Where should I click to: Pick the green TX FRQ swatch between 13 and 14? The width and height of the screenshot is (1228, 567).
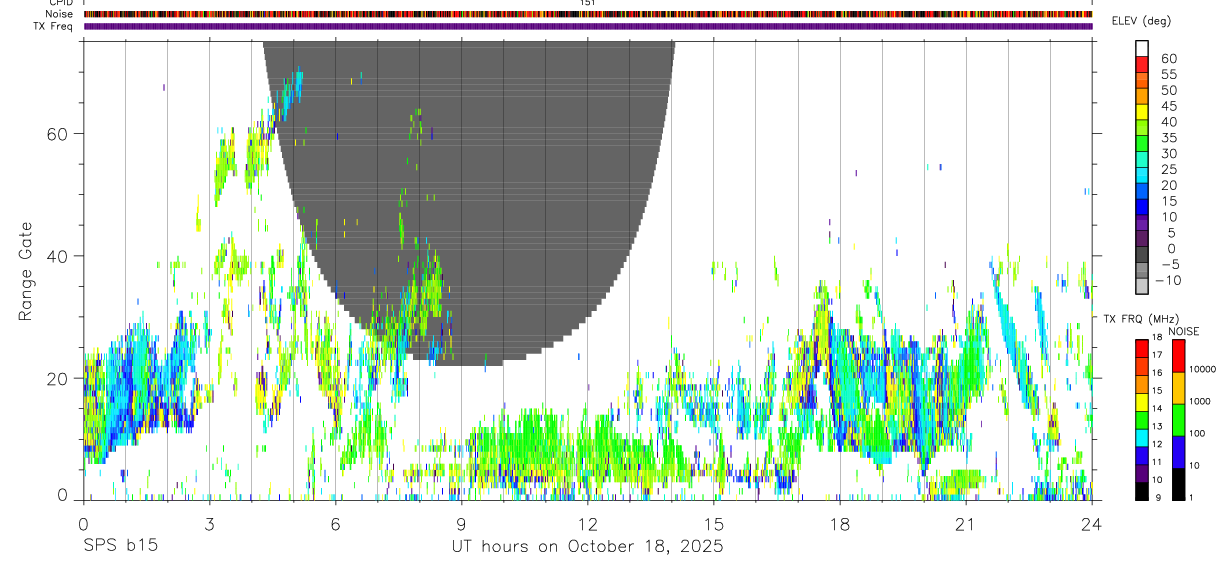[x=1142, y=419]
